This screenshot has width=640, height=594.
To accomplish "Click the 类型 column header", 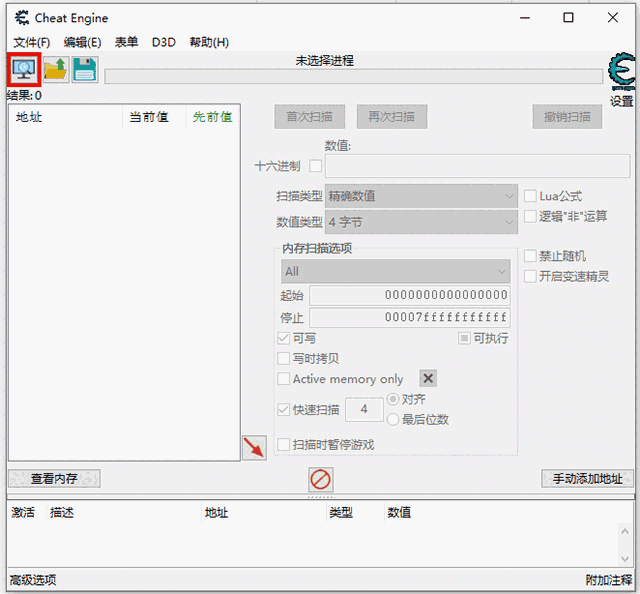I will (x=341, y=512).
